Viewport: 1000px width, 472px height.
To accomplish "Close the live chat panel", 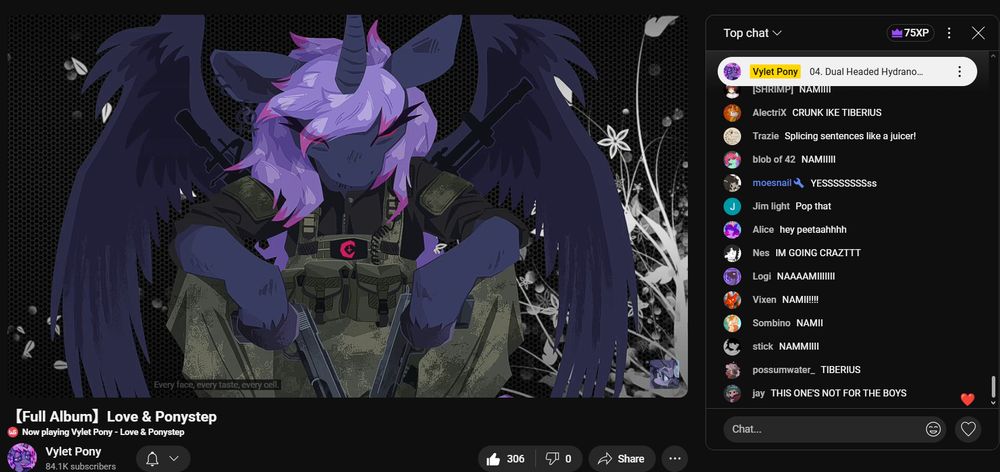I will click(x=978, y=33).
